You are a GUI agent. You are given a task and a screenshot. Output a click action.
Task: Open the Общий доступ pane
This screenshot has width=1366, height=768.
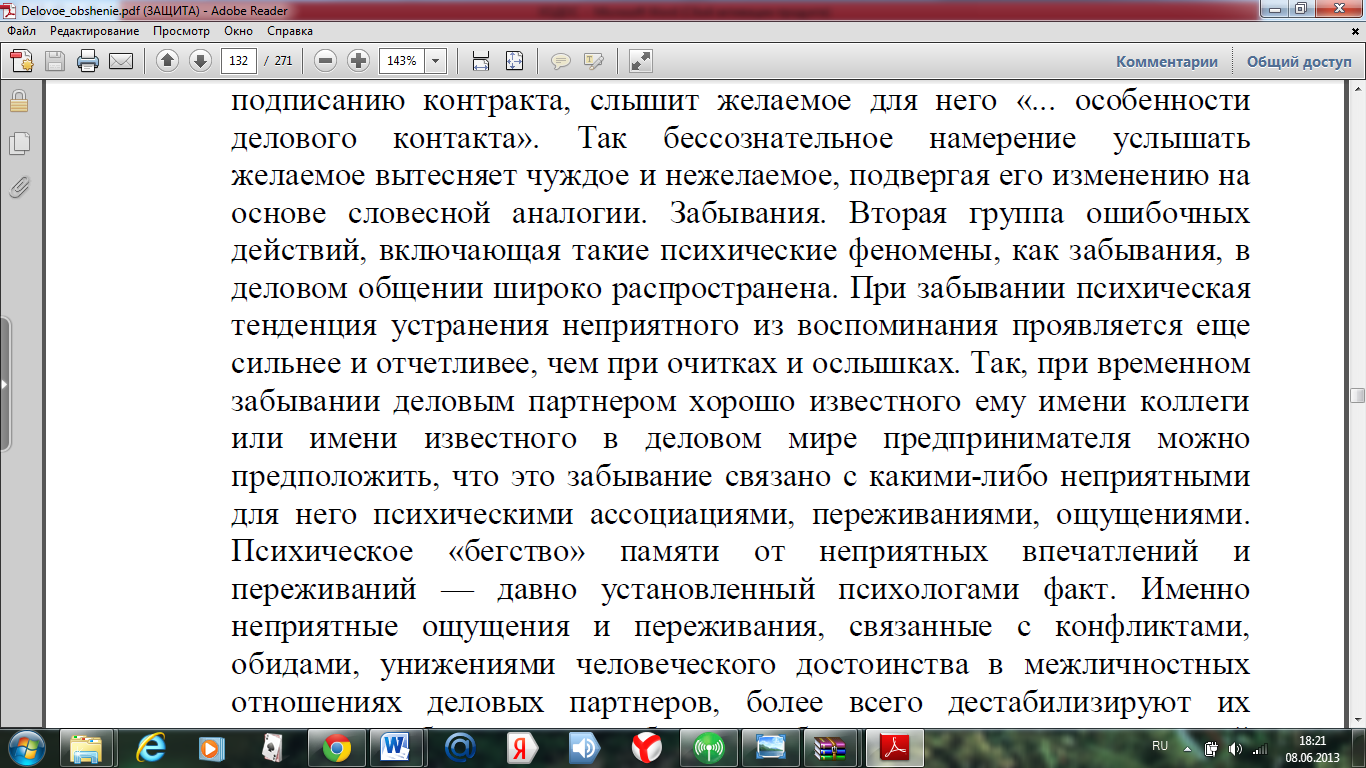[1299, 61]
